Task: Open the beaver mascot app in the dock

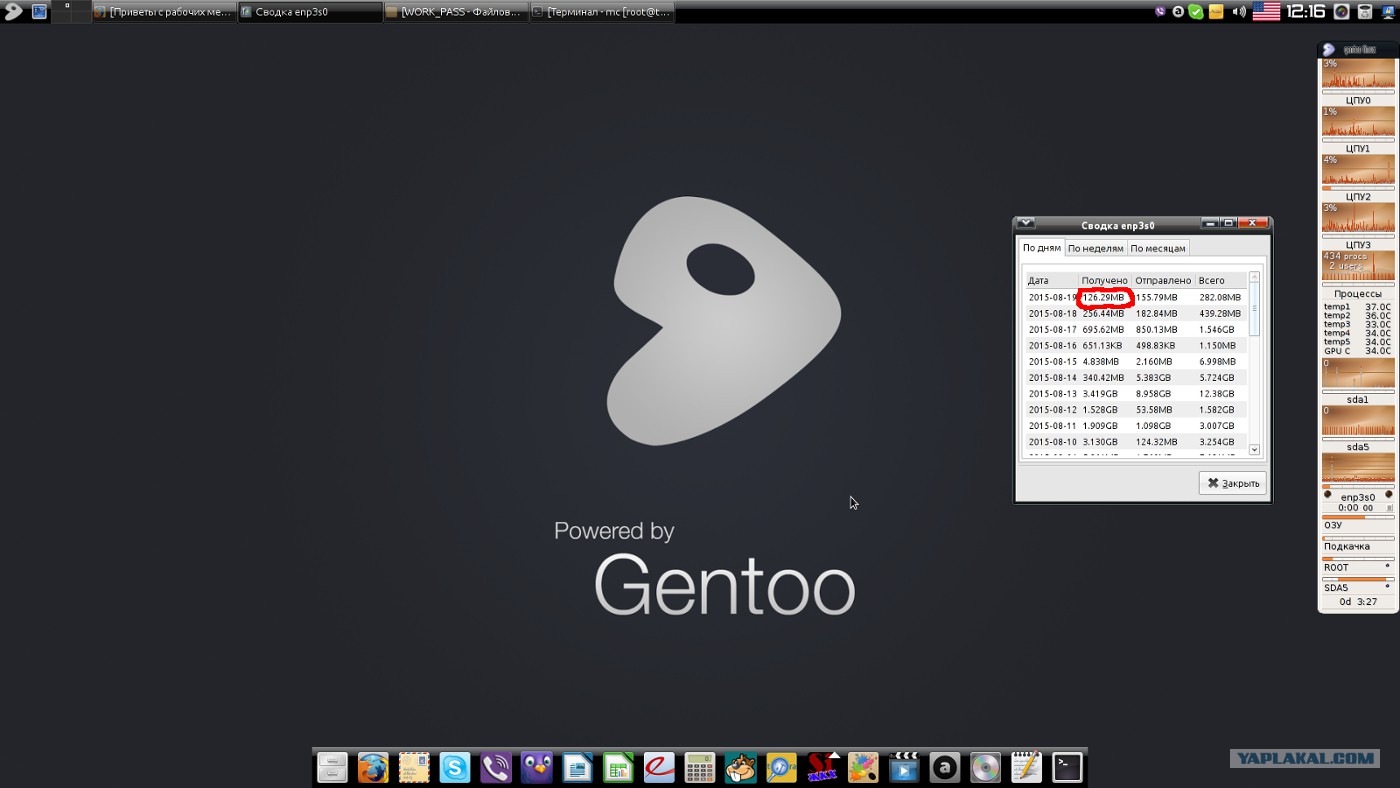Action: tap(741, 768)
